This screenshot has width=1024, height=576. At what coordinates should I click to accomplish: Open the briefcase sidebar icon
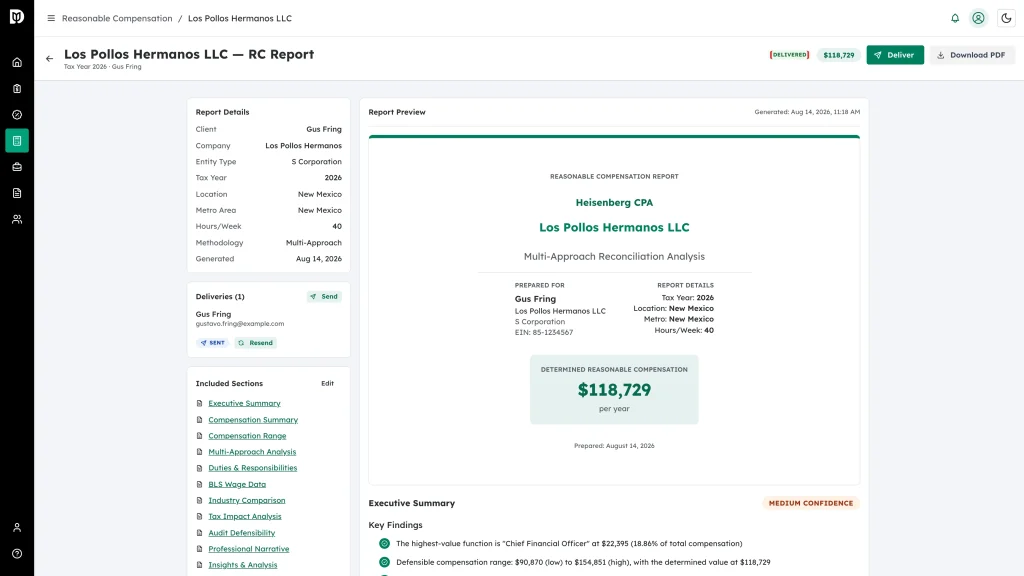point(17,167)
